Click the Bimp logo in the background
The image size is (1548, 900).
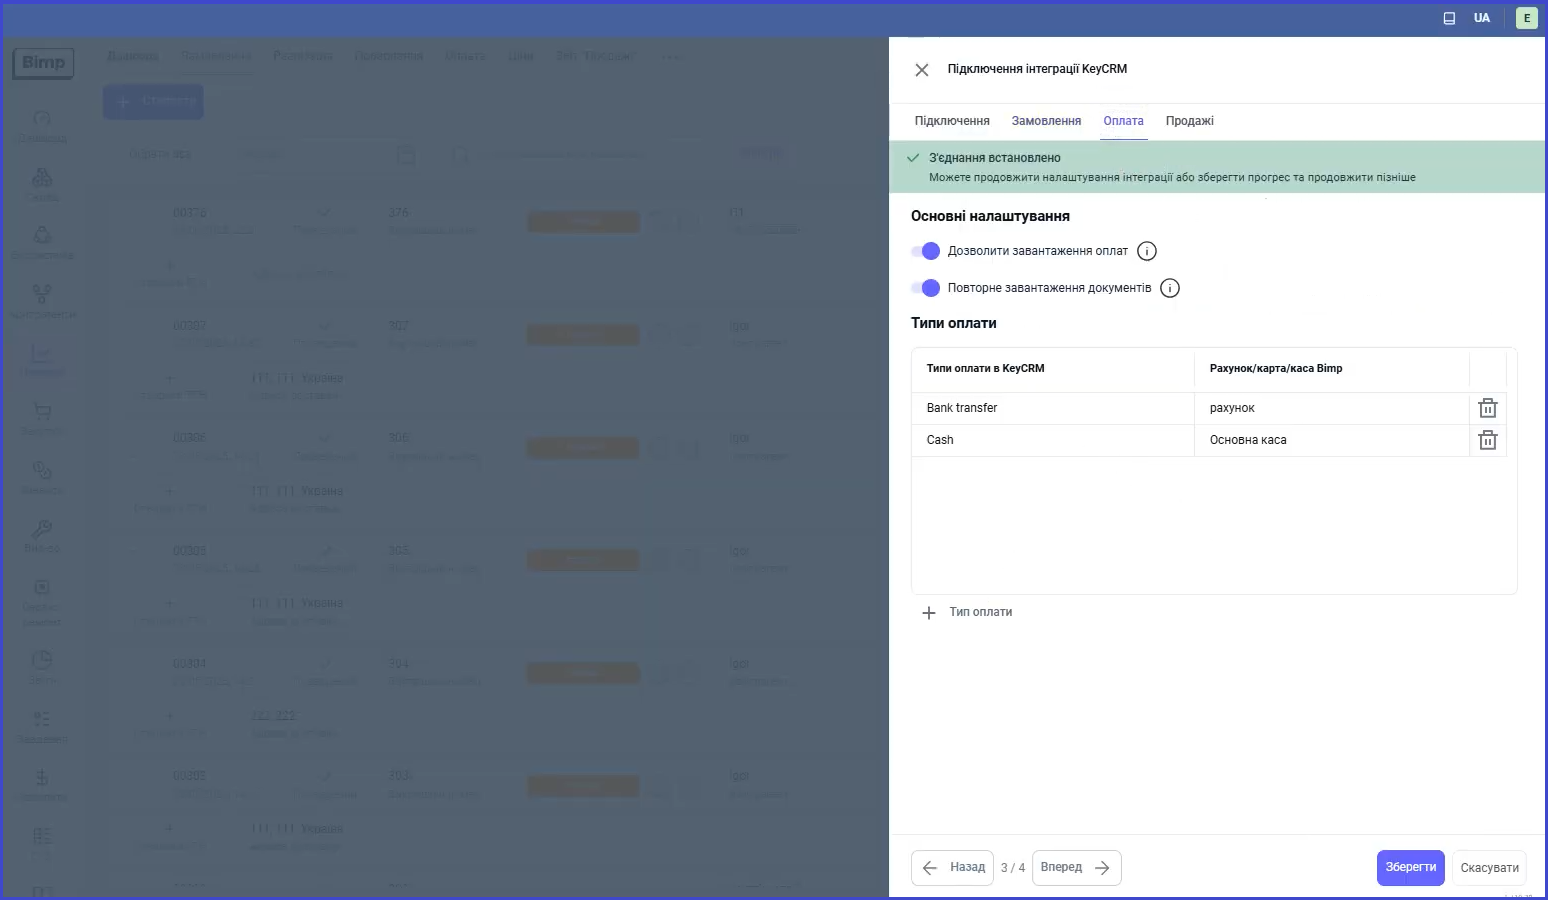43,63
